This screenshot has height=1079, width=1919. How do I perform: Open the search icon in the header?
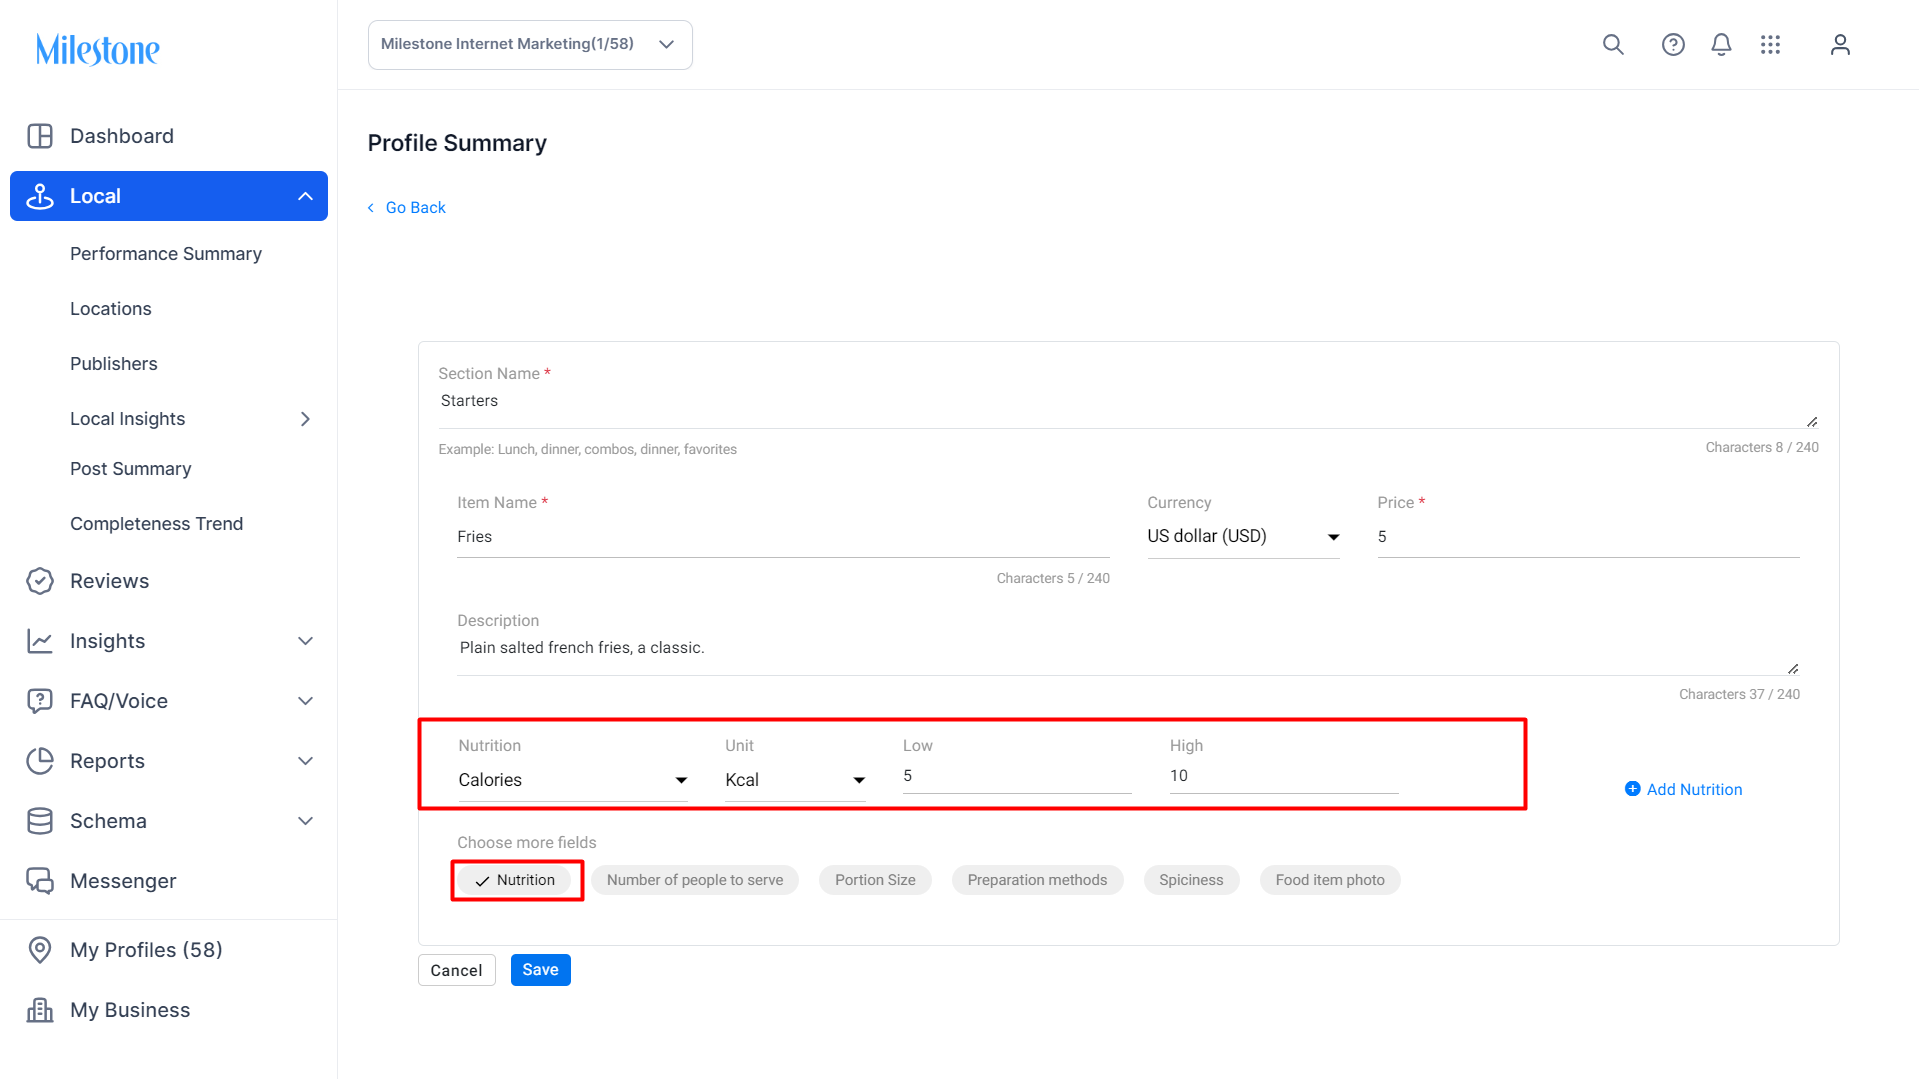[1613, 45]
